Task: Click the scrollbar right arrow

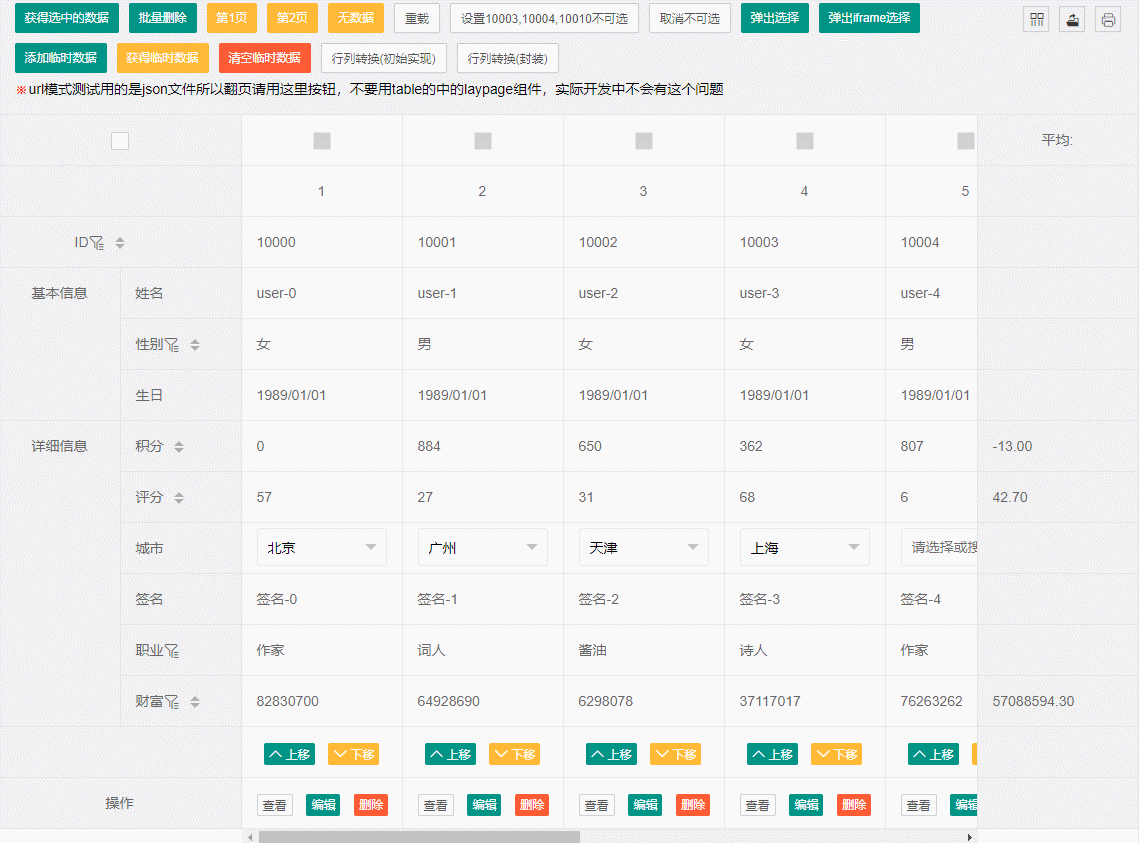Action: tap(970, 837)
